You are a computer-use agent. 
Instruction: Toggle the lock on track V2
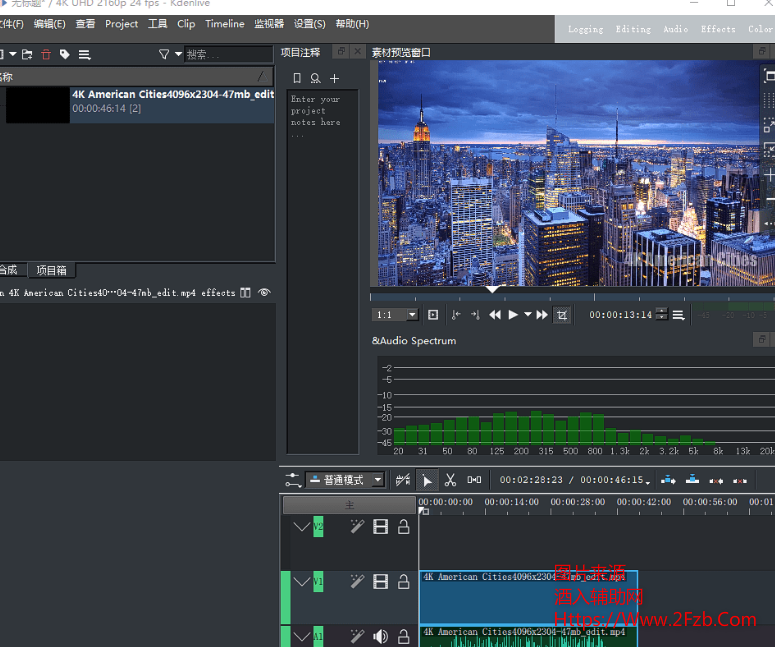(404, 527)
